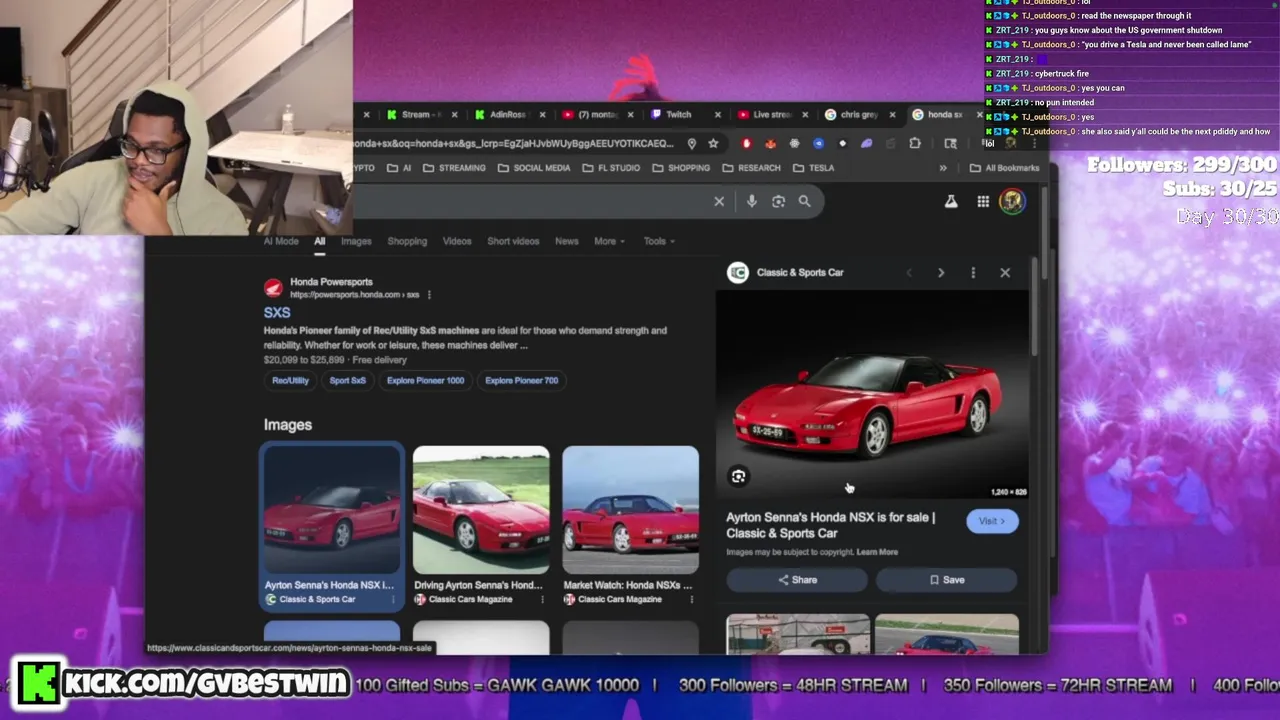Viewport: 1280px width, 720px height.
Task: Bookmark this page with the star icon
Action: coord(713,144)
